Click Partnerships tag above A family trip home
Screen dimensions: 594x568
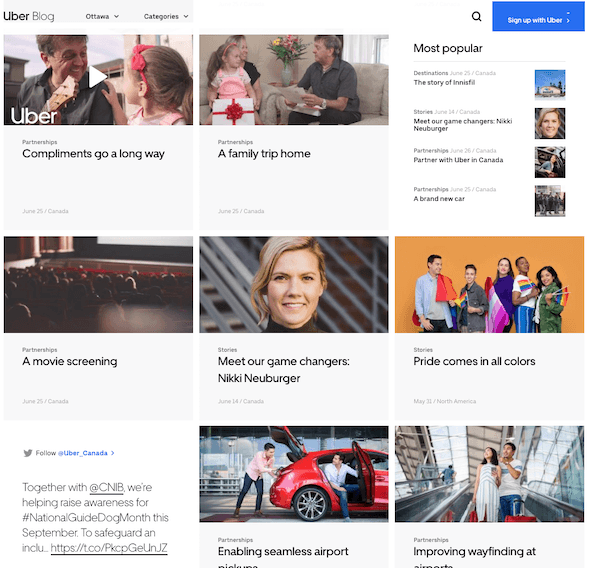pyautogui.click(x=235, y=142)
